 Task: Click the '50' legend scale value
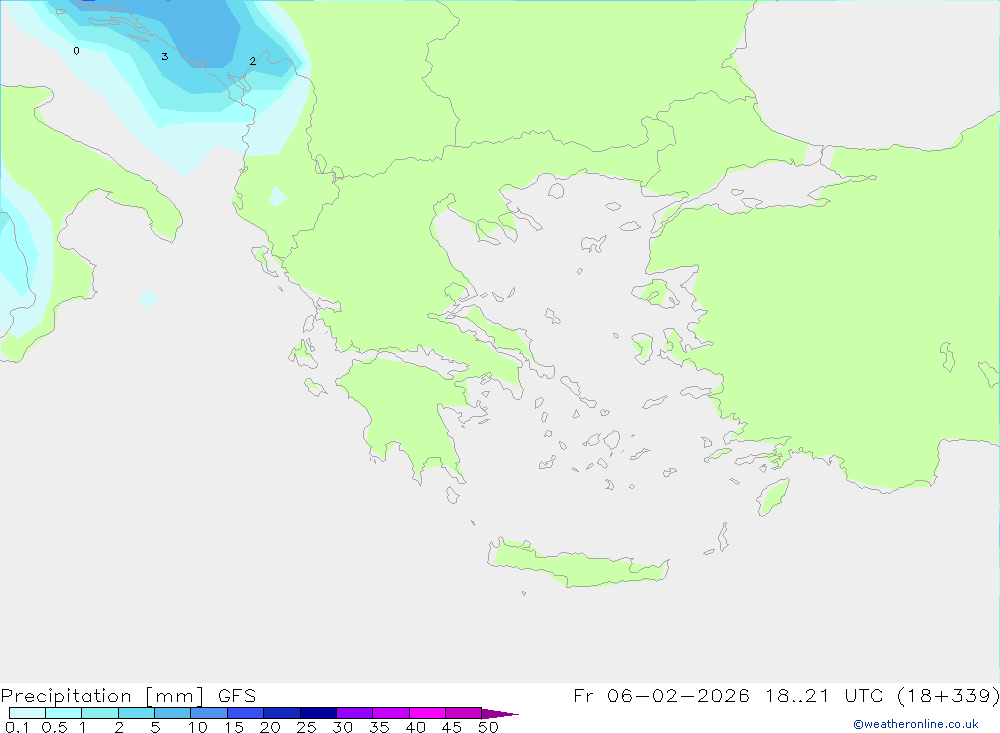pos(489,727)
